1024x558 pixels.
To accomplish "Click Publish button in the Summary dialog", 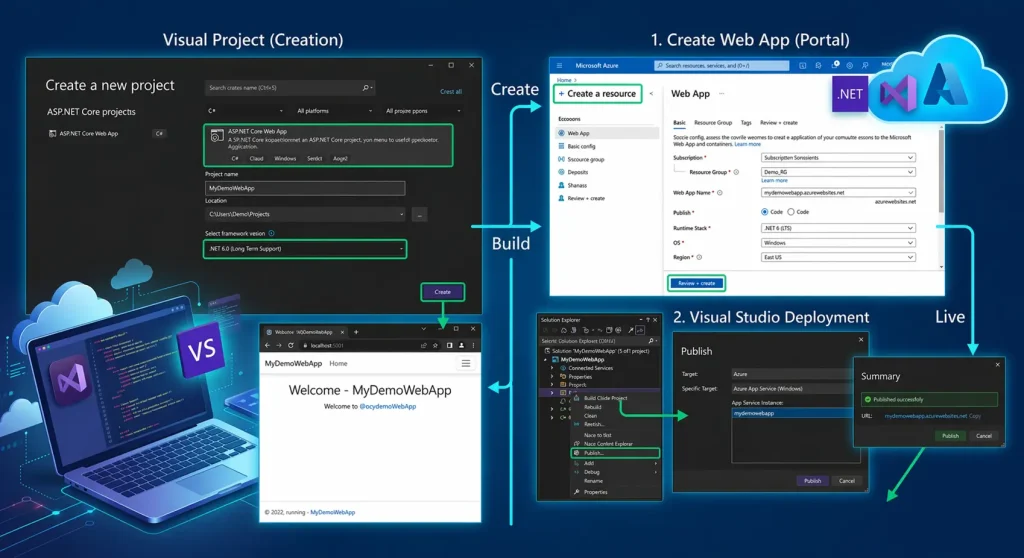I will click(950, 436).
